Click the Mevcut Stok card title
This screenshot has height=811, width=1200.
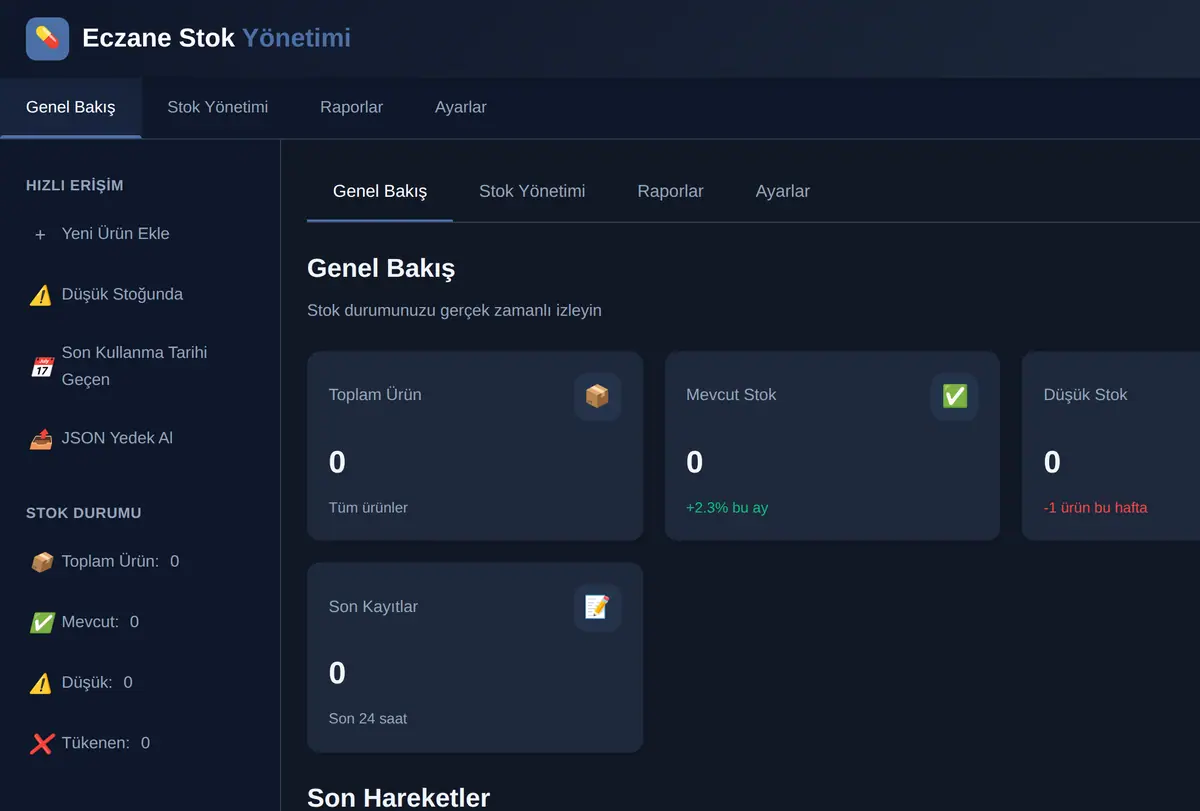pyautogui.click(x=731, y=395)
